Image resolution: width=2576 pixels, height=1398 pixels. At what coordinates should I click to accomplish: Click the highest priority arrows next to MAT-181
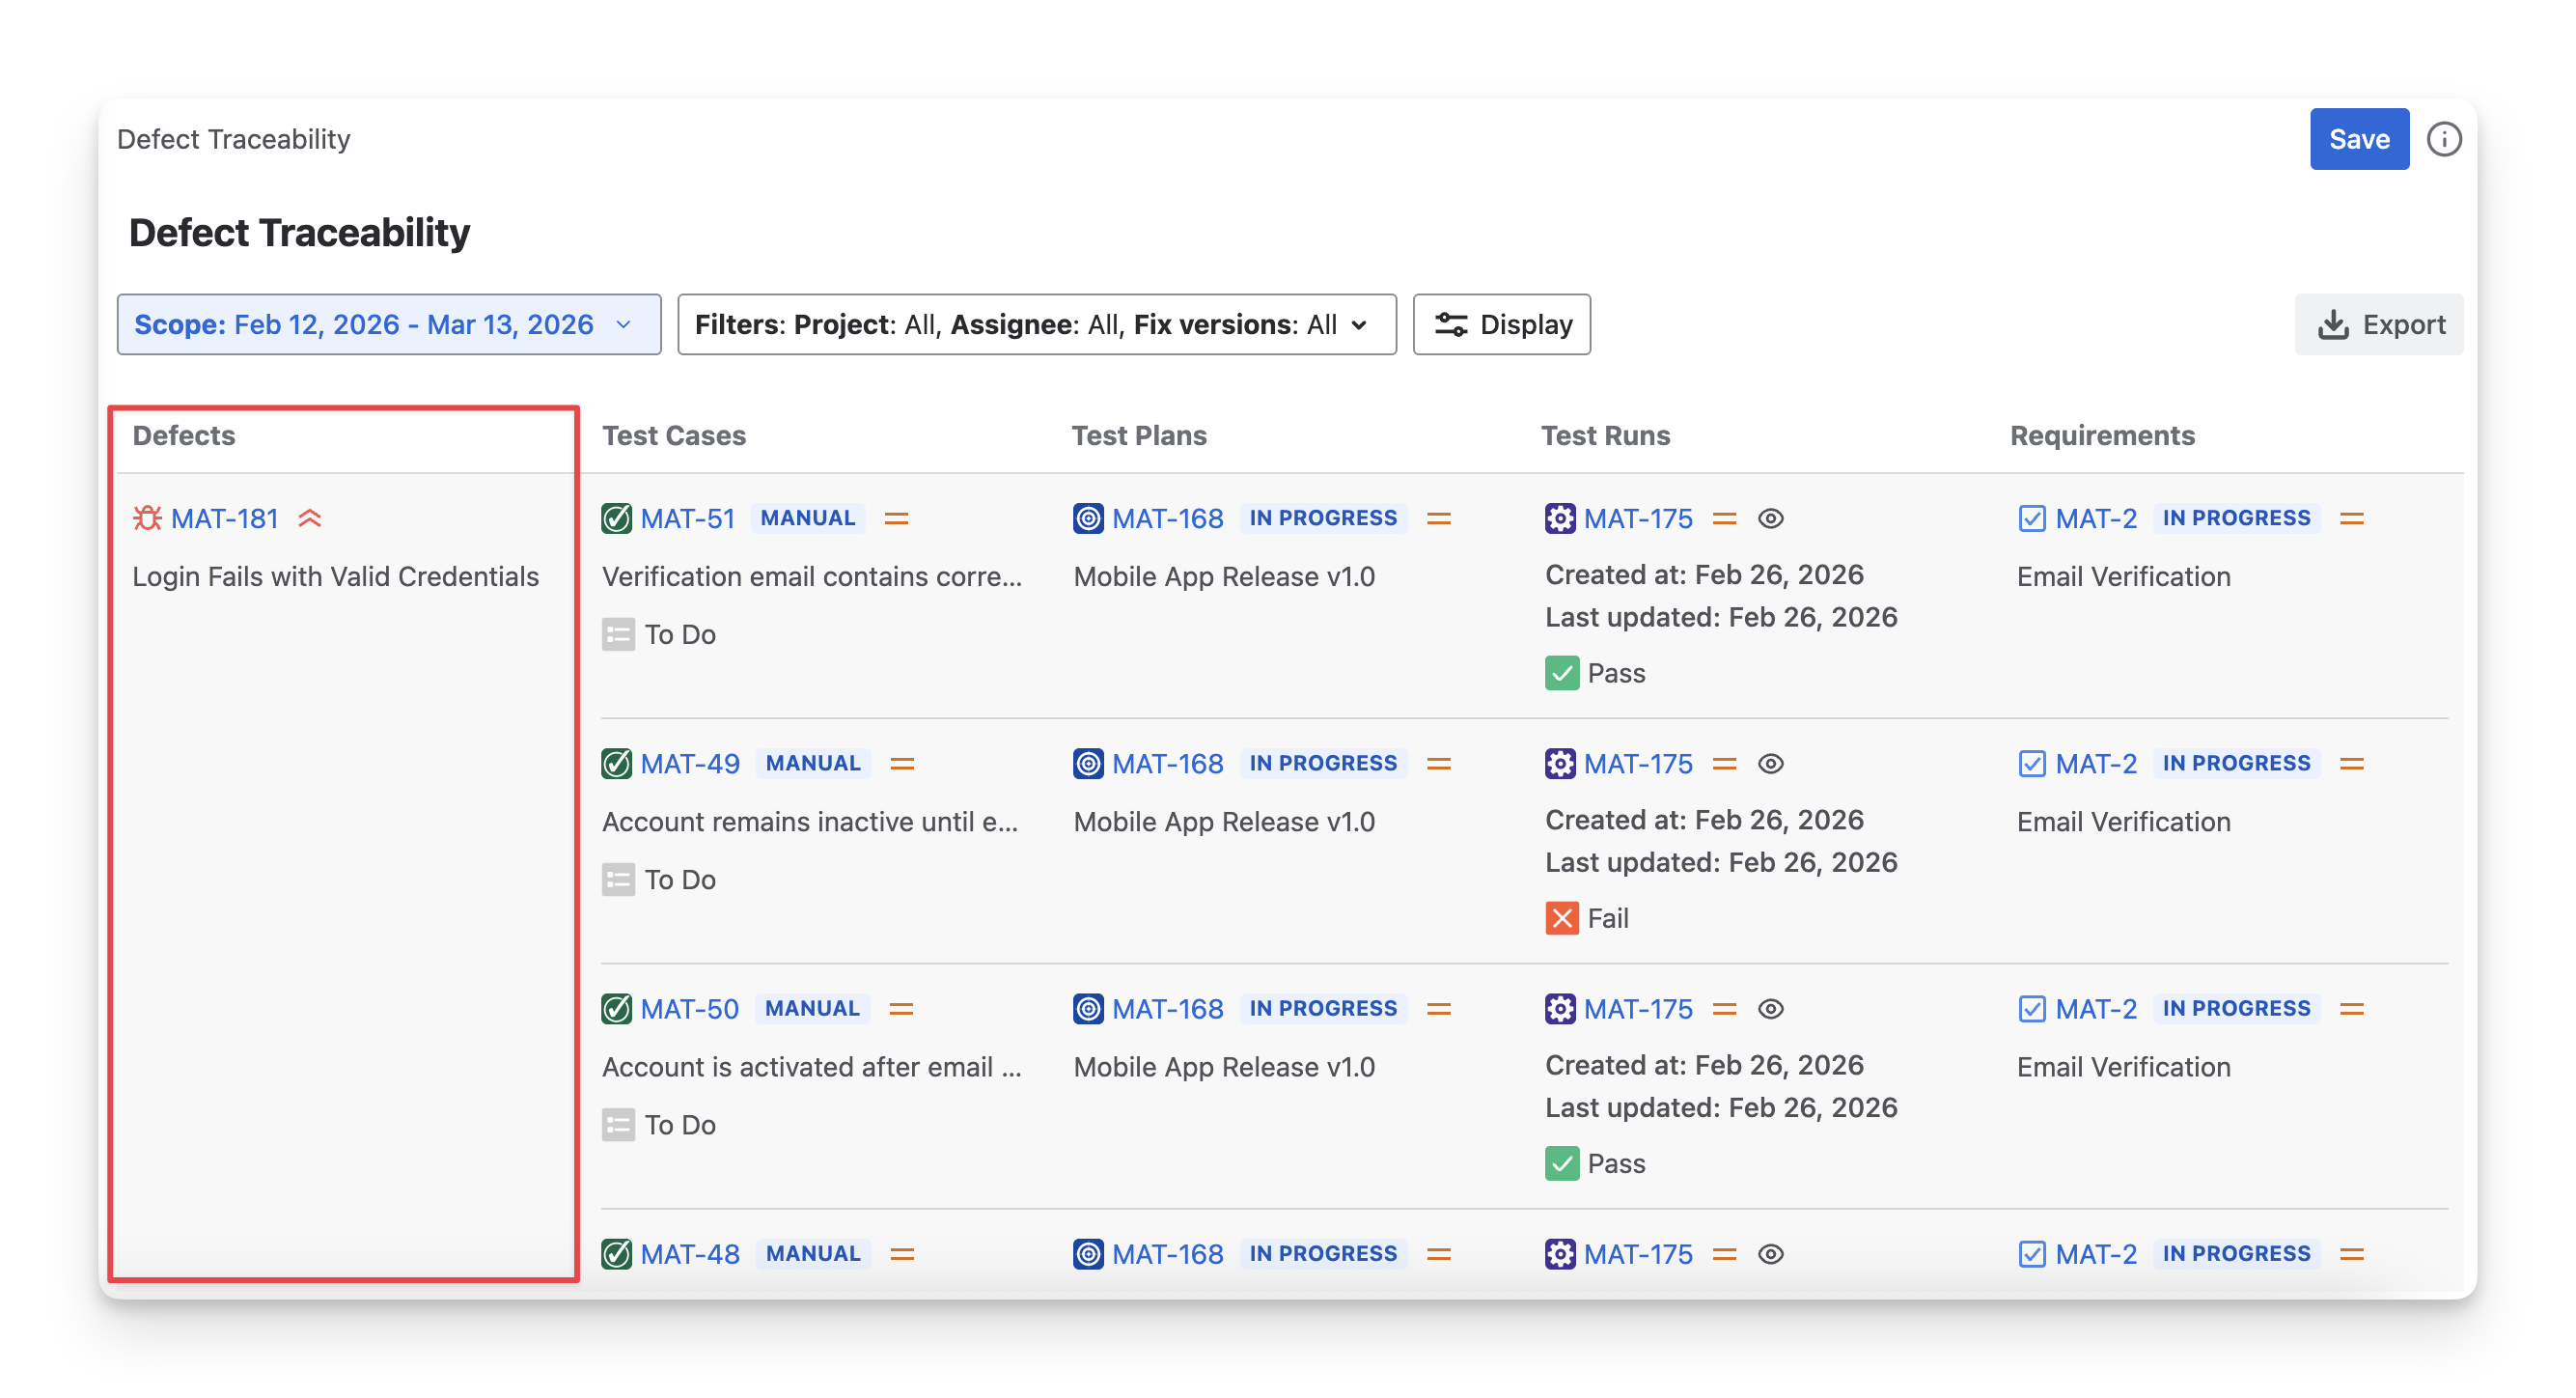tap(310, 518)
